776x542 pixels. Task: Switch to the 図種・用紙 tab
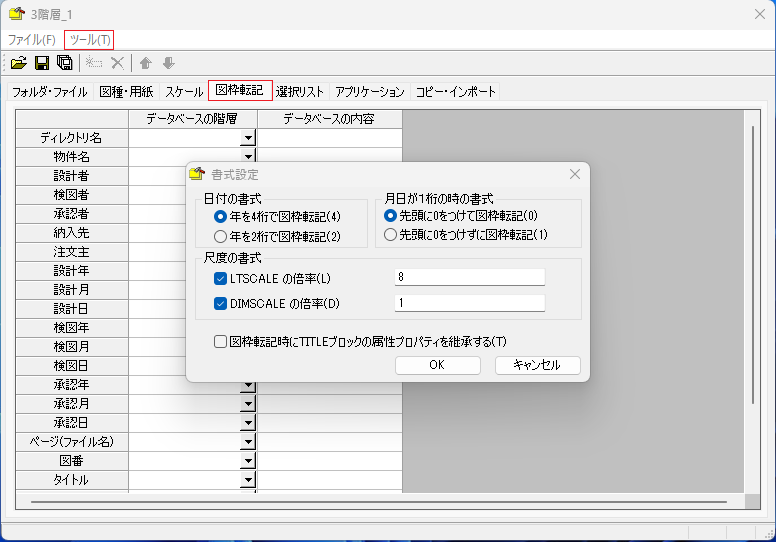coord(126,92)
